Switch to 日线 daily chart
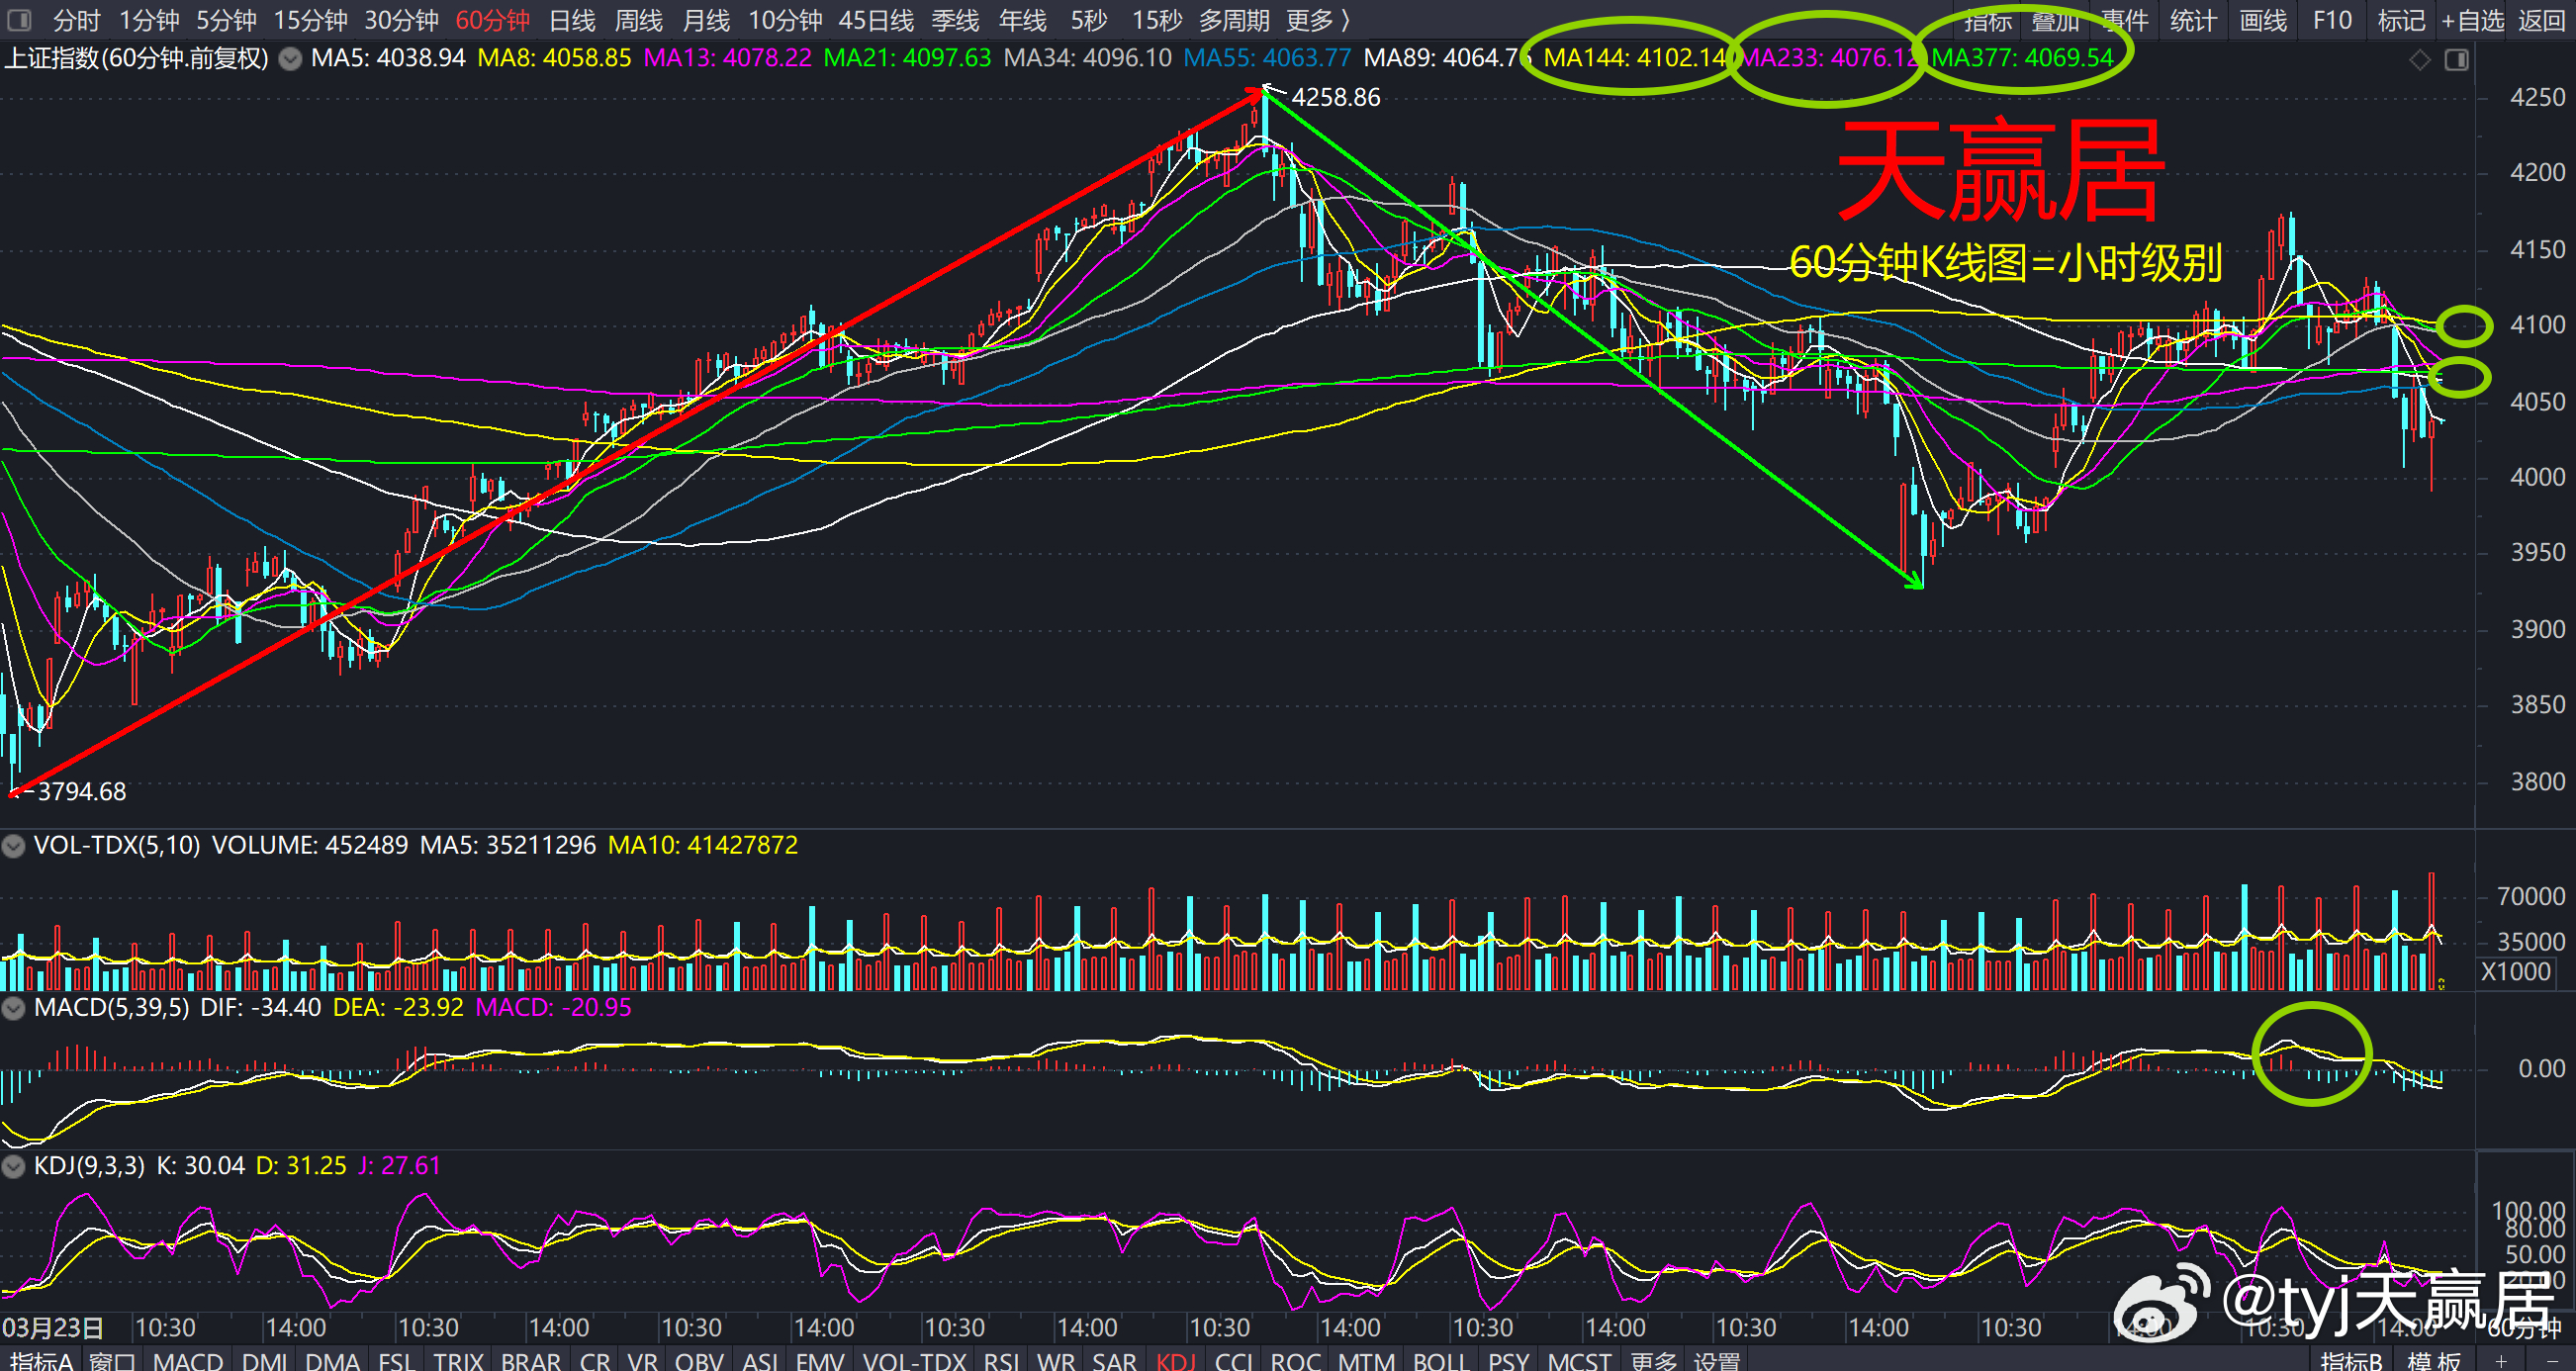Viewport: 2576px width, 1371px height. pyautogui.click(x=573, y=20)
